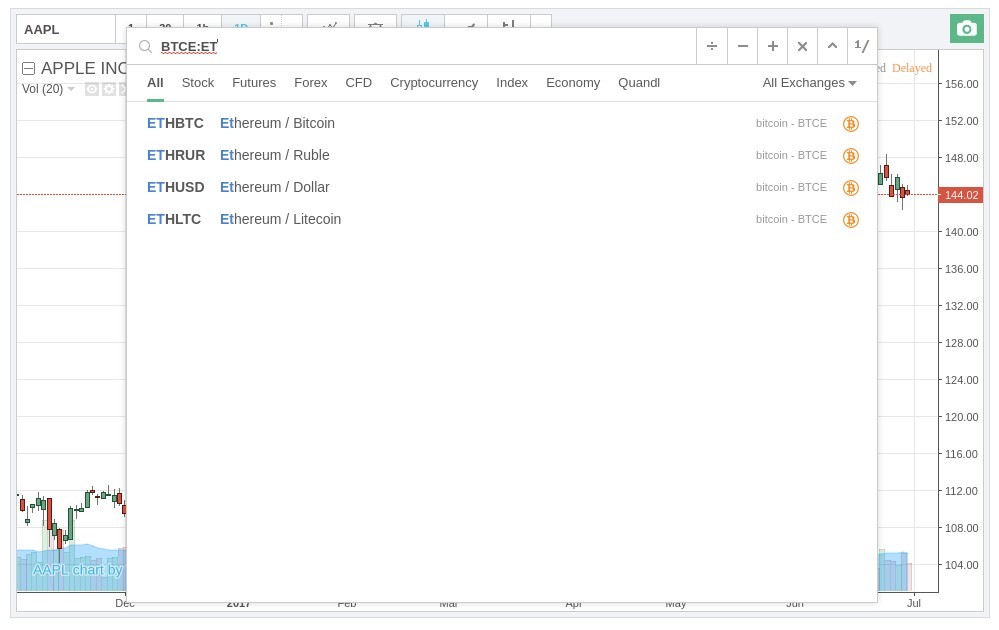Click the magnifier icon in symbol search
The height and width of the screenshot is (630, 999).
coord(145,47)
